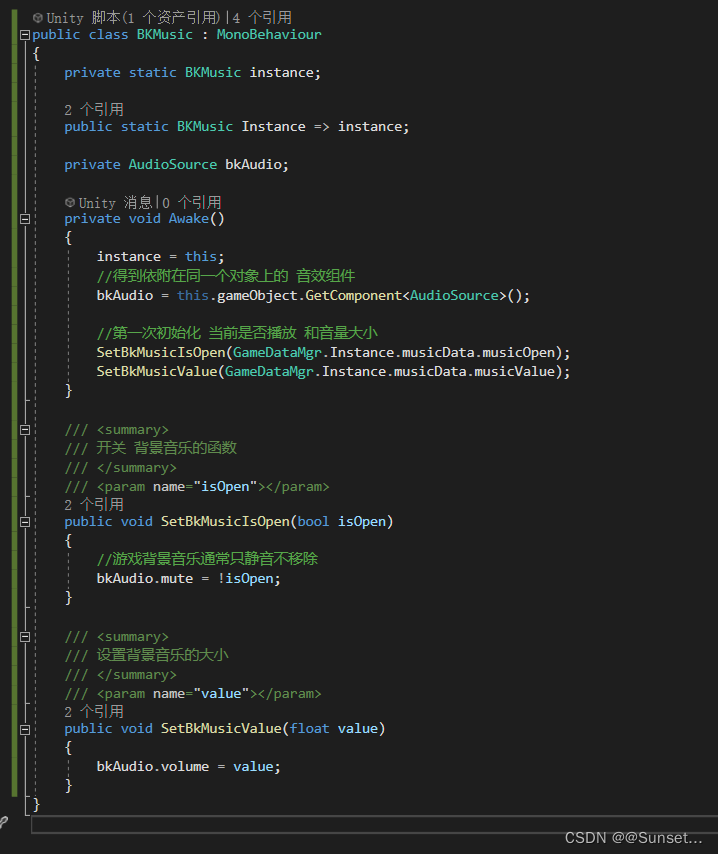The image size is (718, 854).
Task: Click AudioSource type in bkAudio field
Action: [173, 164]
